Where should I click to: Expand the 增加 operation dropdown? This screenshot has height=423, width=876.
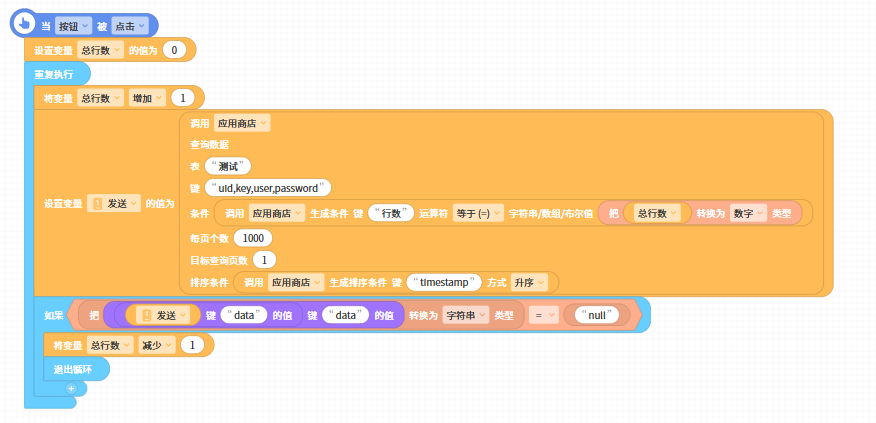coord(147,98)
